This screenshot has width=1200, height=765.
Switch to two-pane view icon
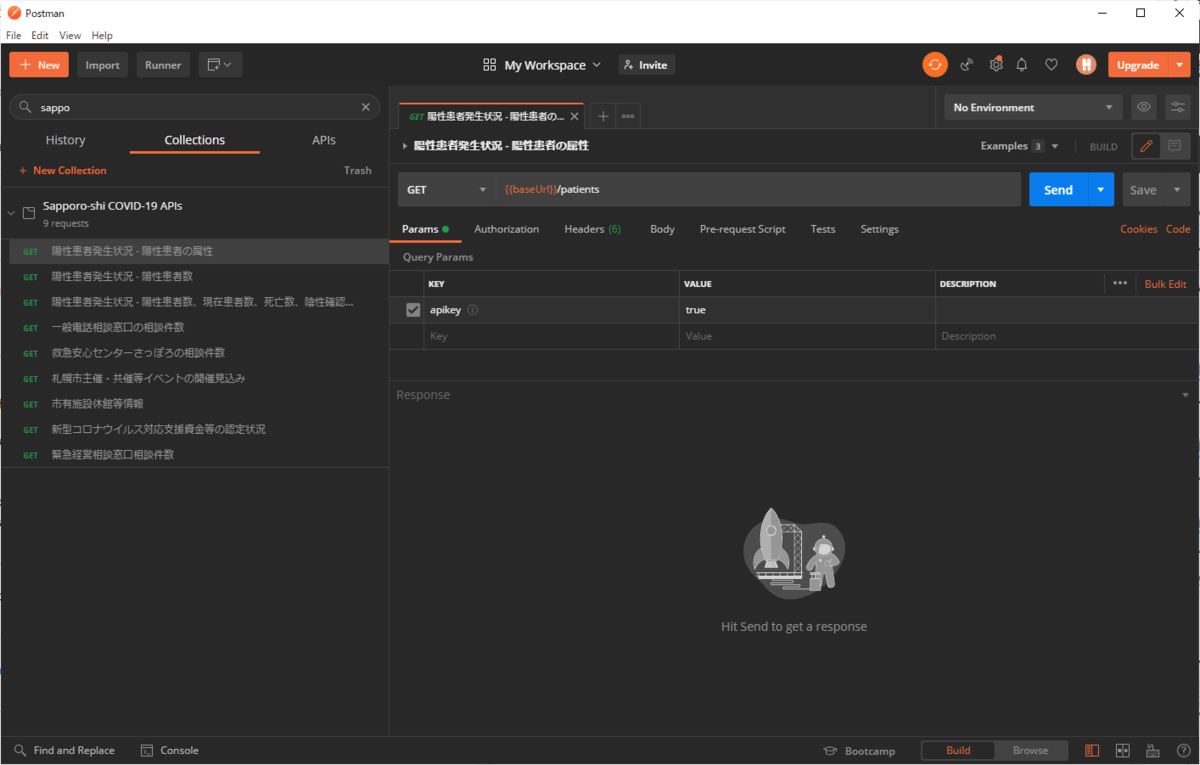coord(1122,751)
